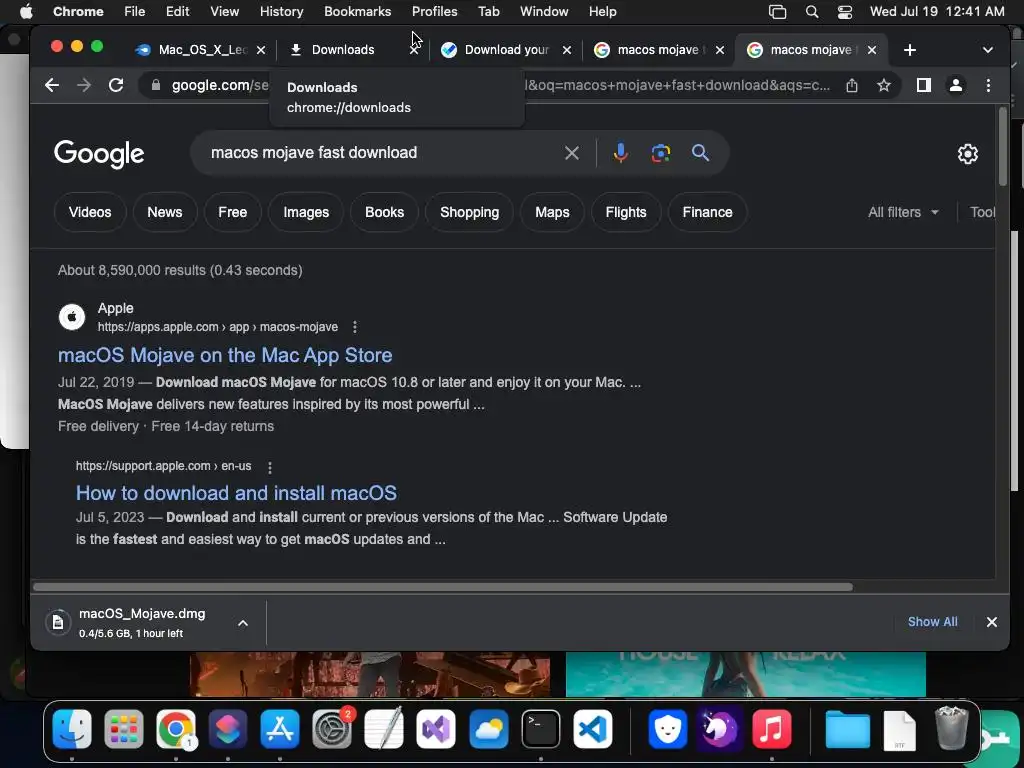Open the File menu
Viewport: 1024px width, 768px height.
tap(135, 12)
